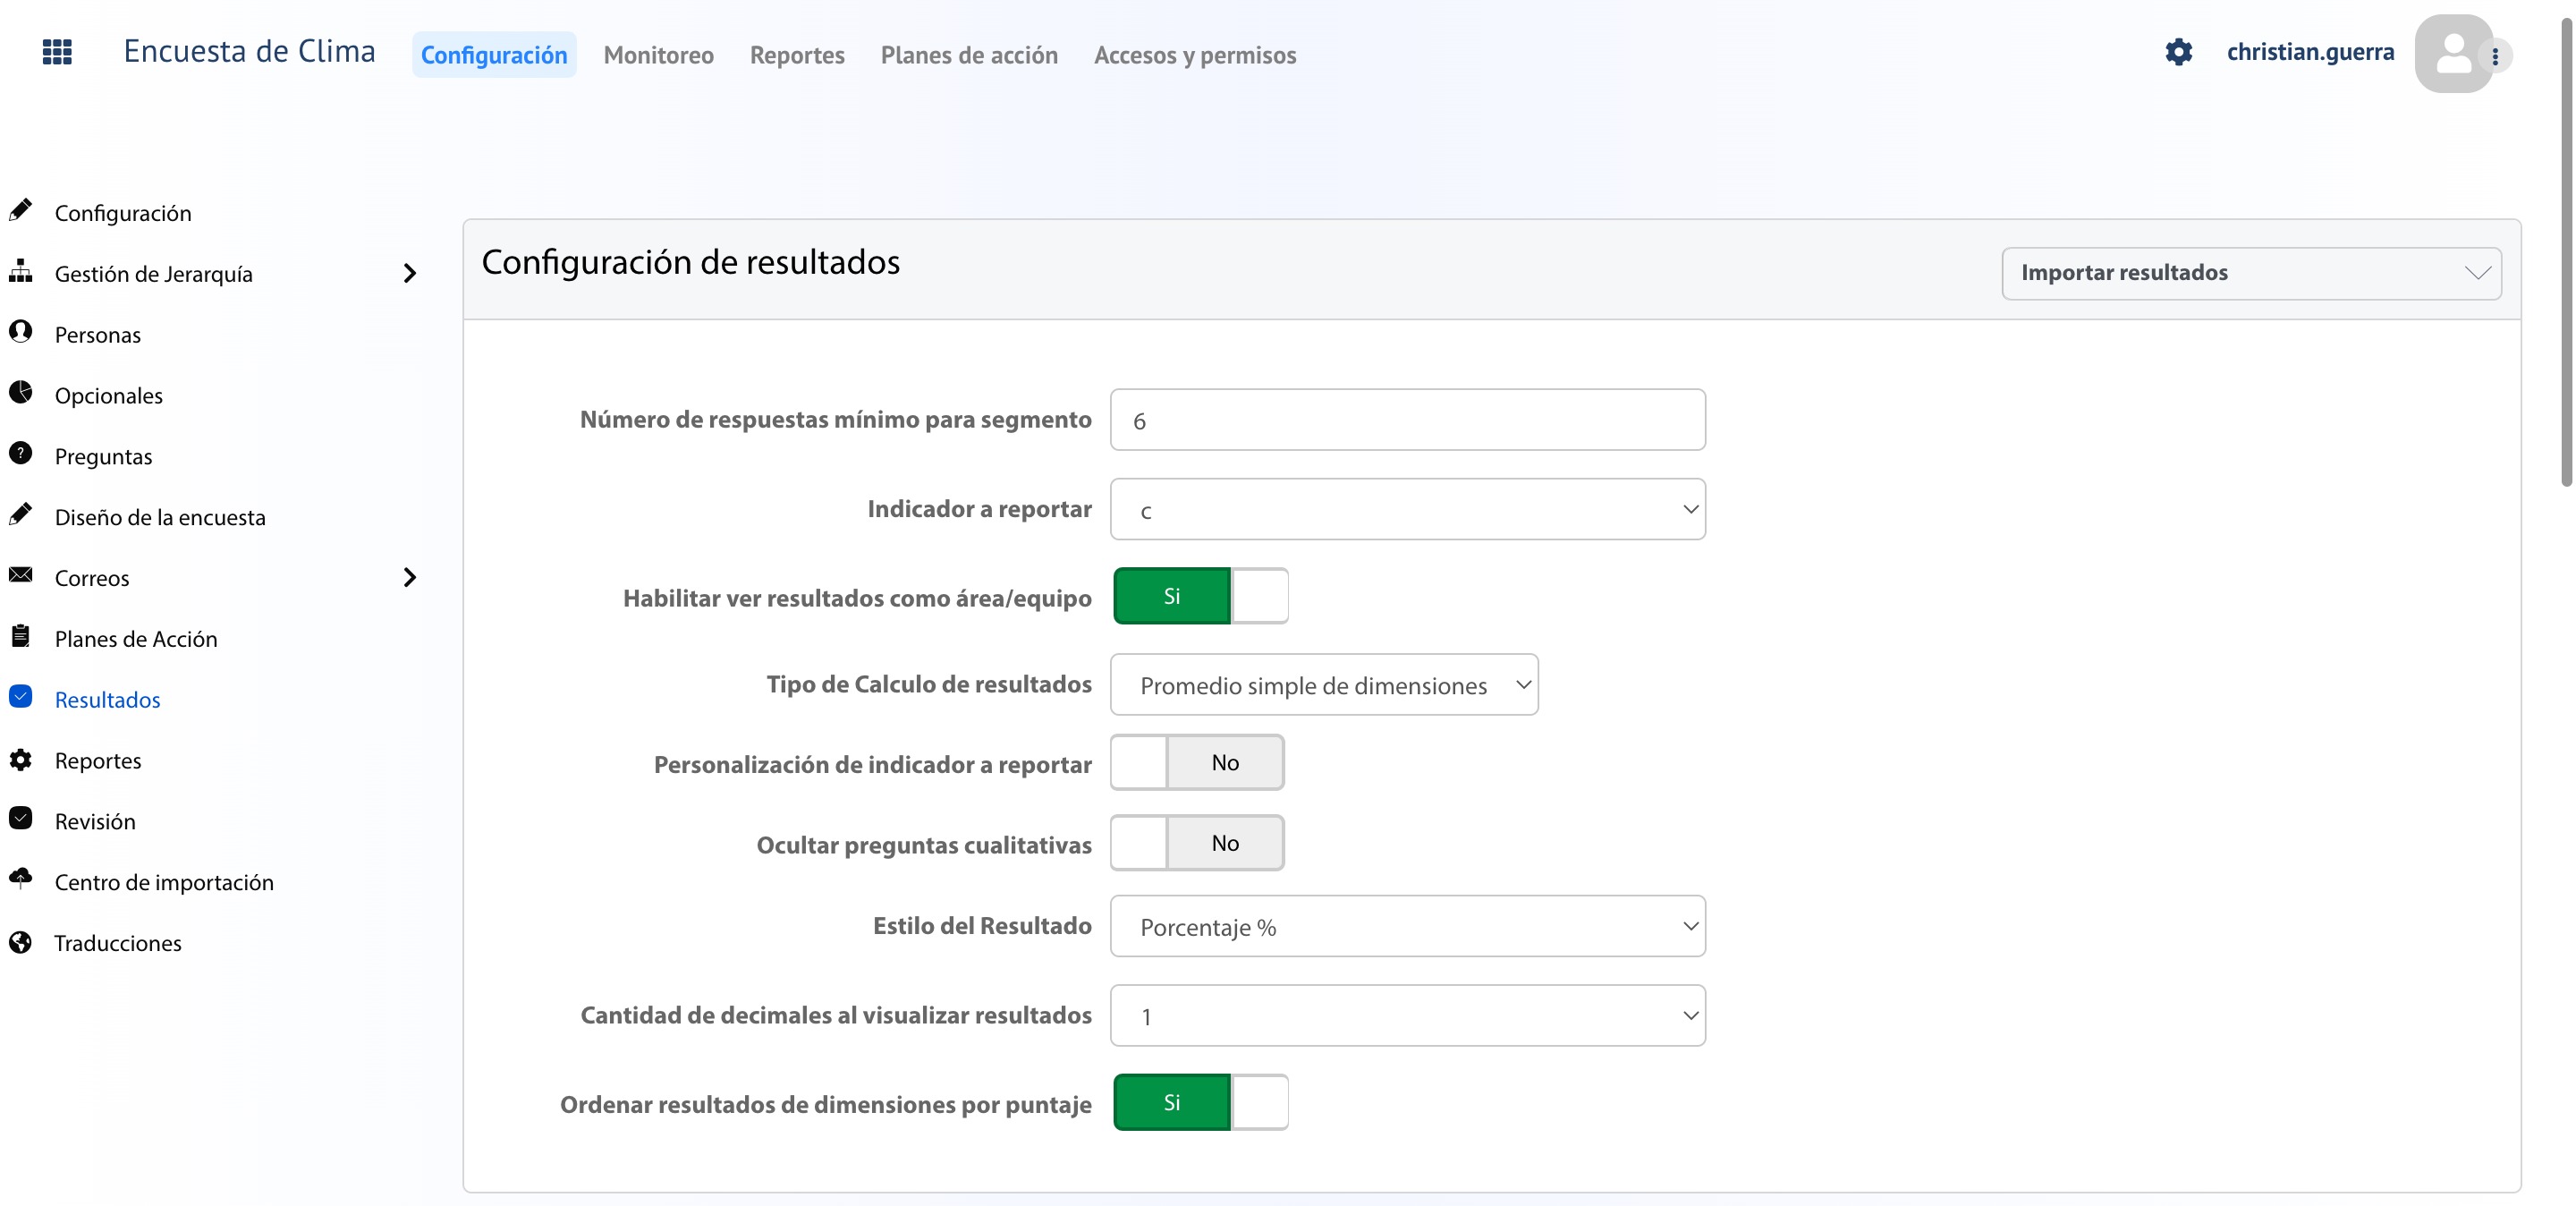The height and width of the screenshot is (1206, 2576).
Task: Click the check badge icon beside Revisión
Action: [x=20, y=818]
